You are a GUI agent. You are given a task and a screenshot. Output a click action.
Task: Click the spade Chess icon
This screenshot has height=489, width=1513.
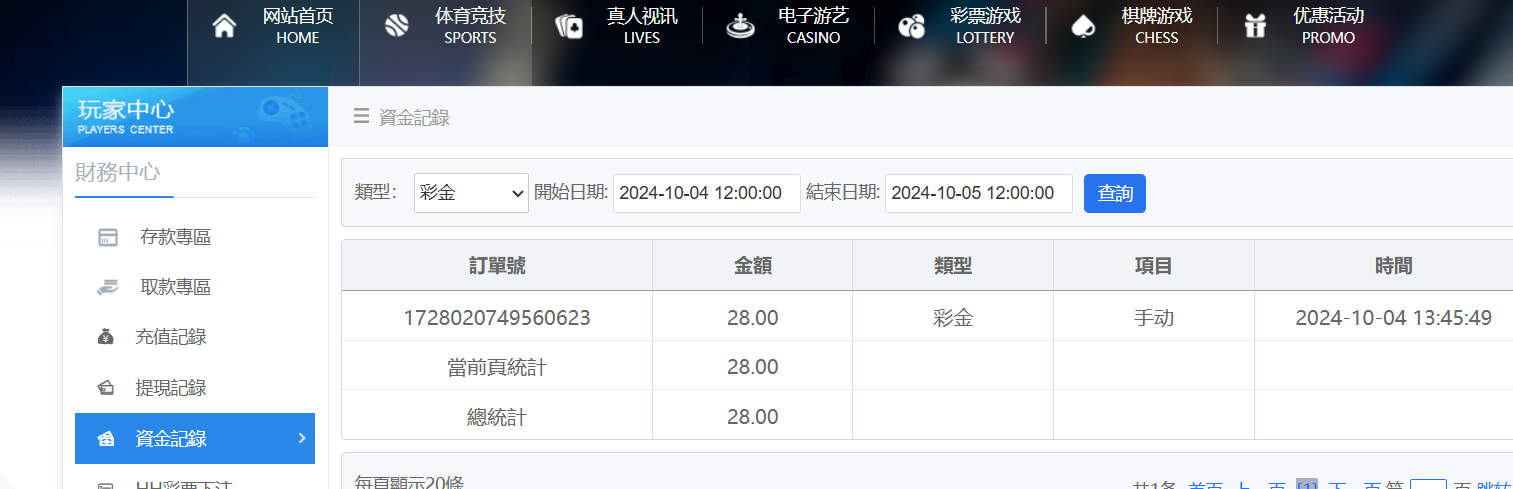point(1083,27)
